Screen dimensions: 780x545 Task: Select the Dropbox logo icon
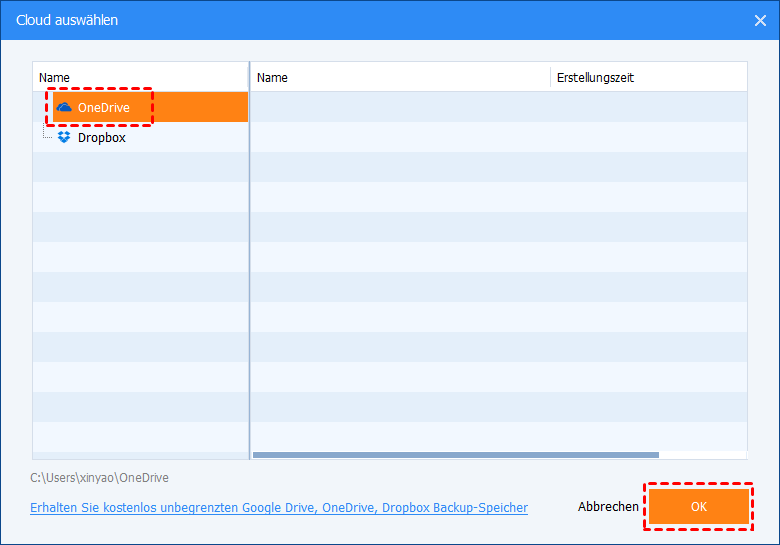(64, 137)
